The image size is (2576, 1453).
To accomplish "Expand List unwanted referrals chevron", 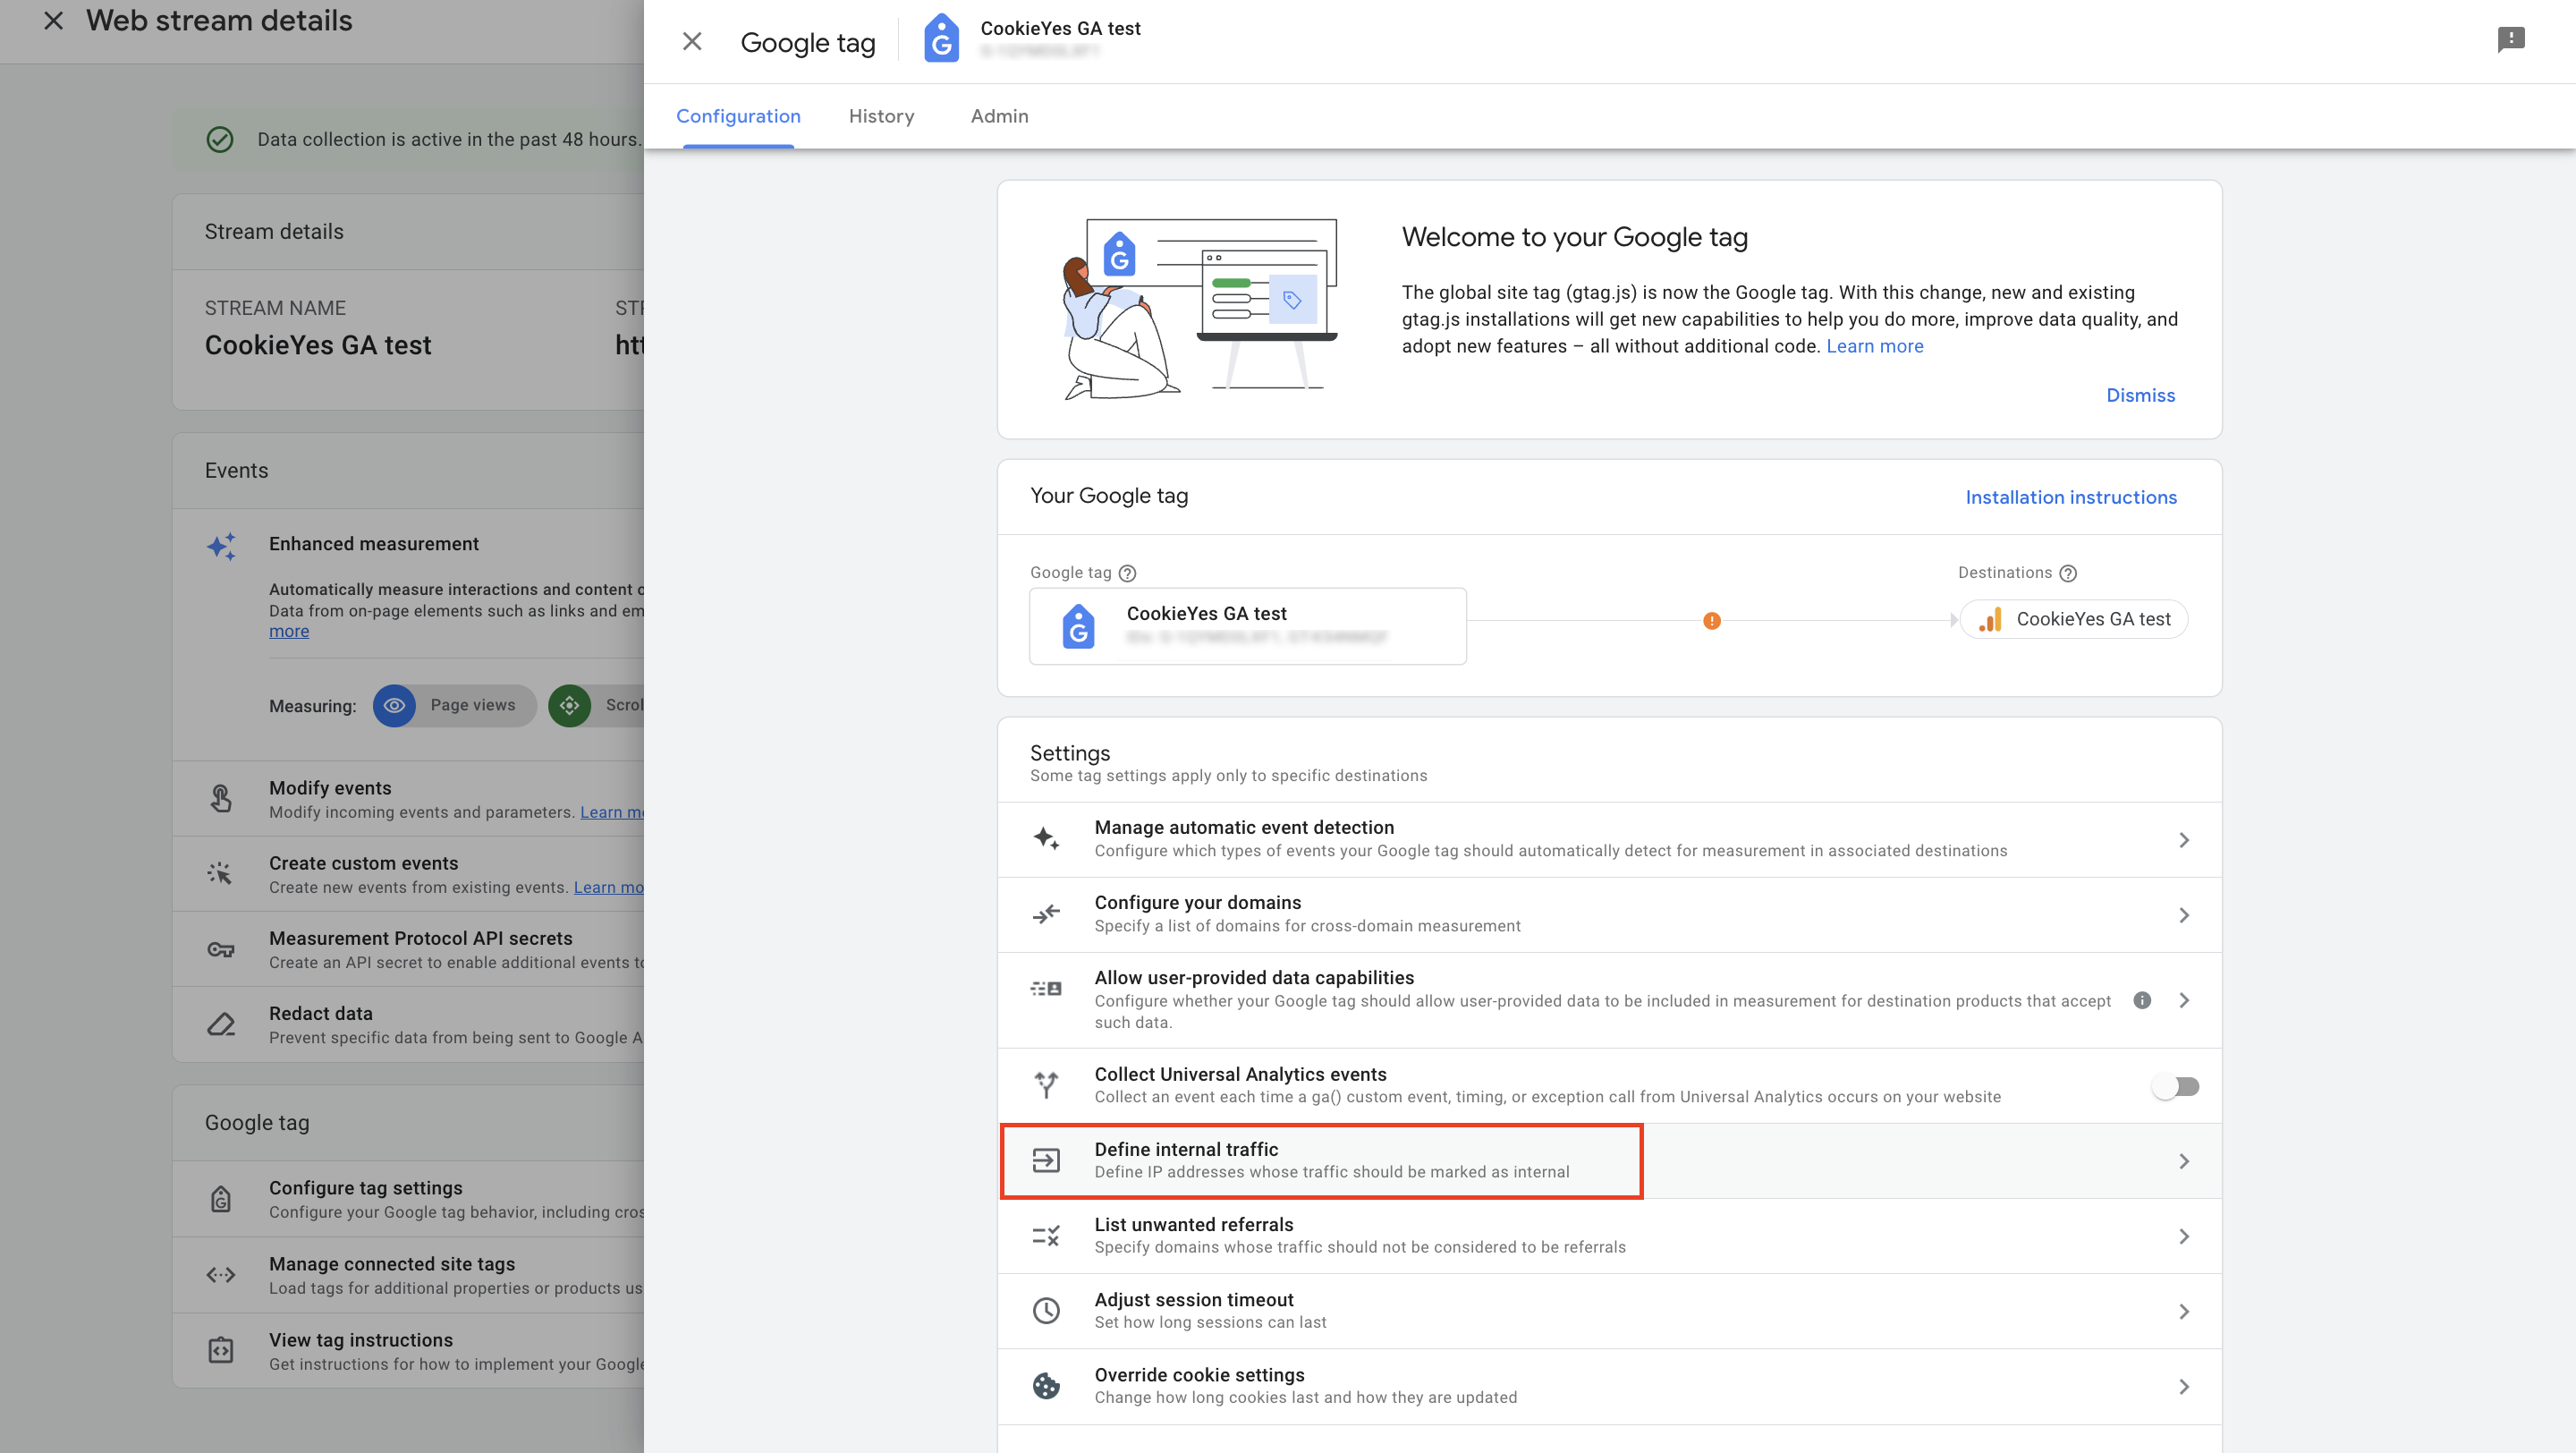I will click(x=2184, y=1236).
